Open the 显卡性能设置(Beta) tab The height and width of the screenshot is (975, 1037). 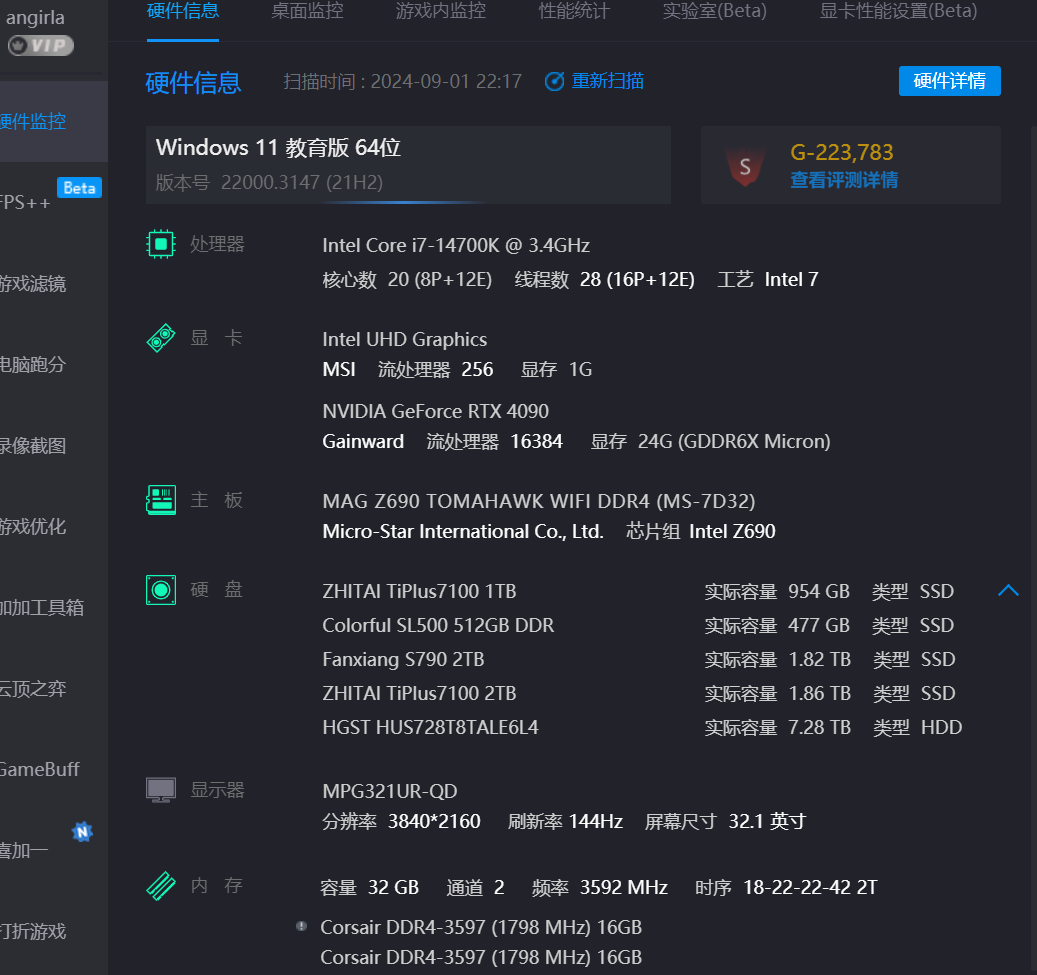pos(898,11)
